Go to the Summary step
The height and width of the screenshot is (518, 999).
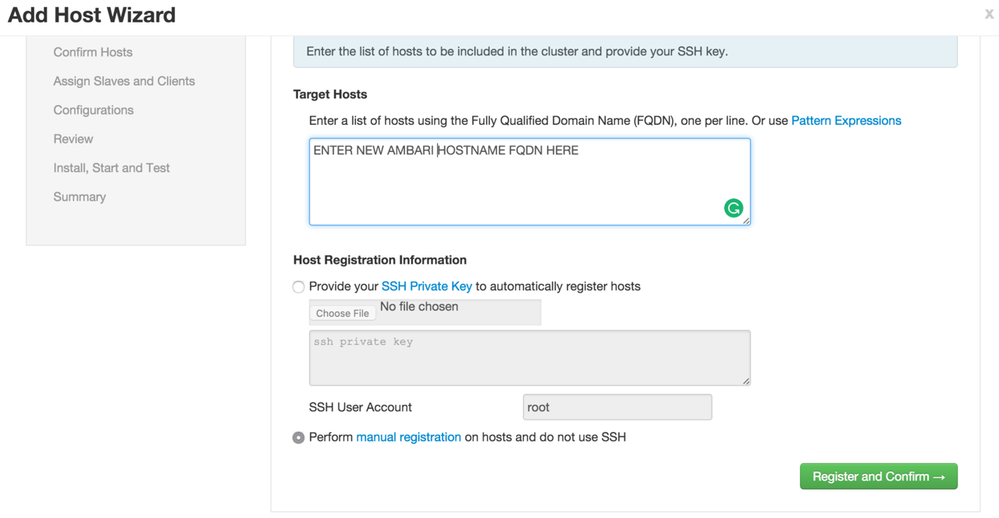[79, 197]
